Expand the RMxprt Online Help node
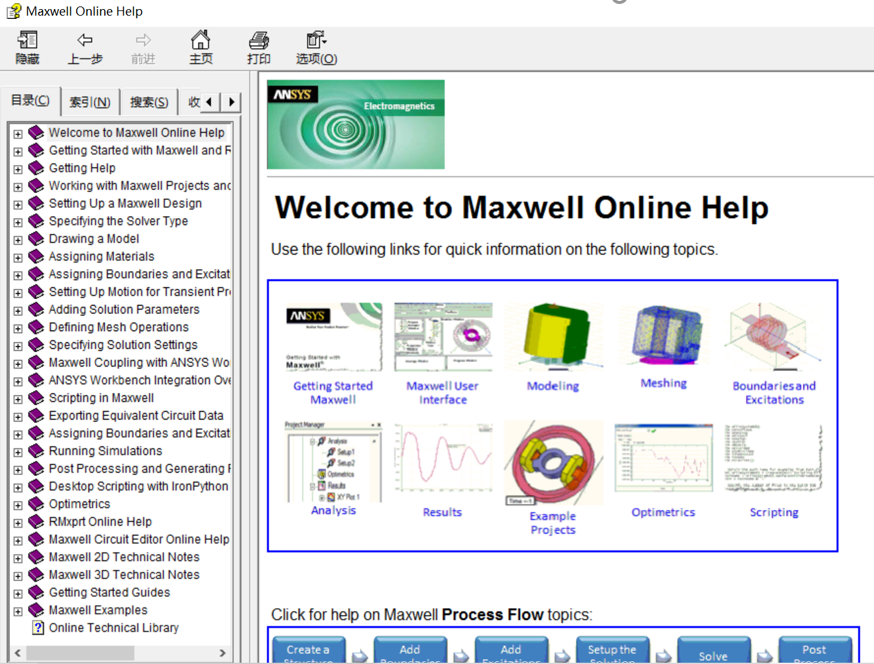This screenshot has width=874, height=664. pyautogui.click(x=18, y=523)
